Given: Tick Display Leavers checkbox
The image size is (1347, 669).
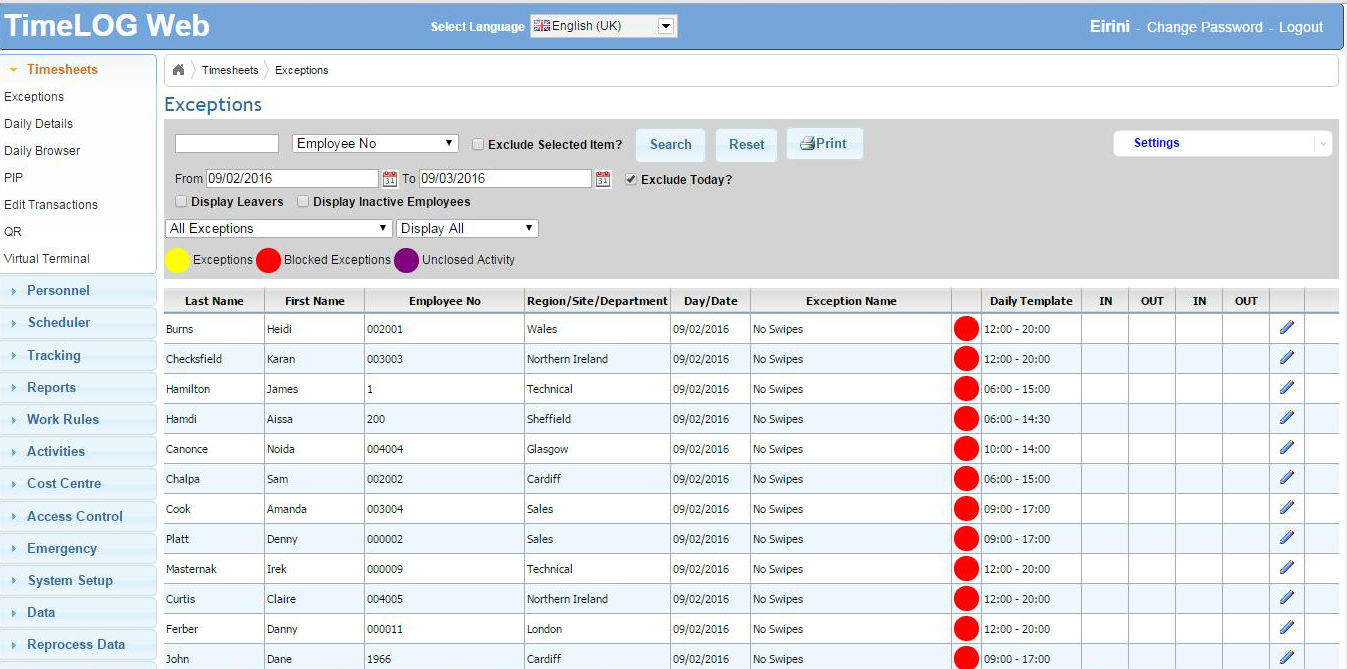Looking at the screenshot, I should 181,202.
